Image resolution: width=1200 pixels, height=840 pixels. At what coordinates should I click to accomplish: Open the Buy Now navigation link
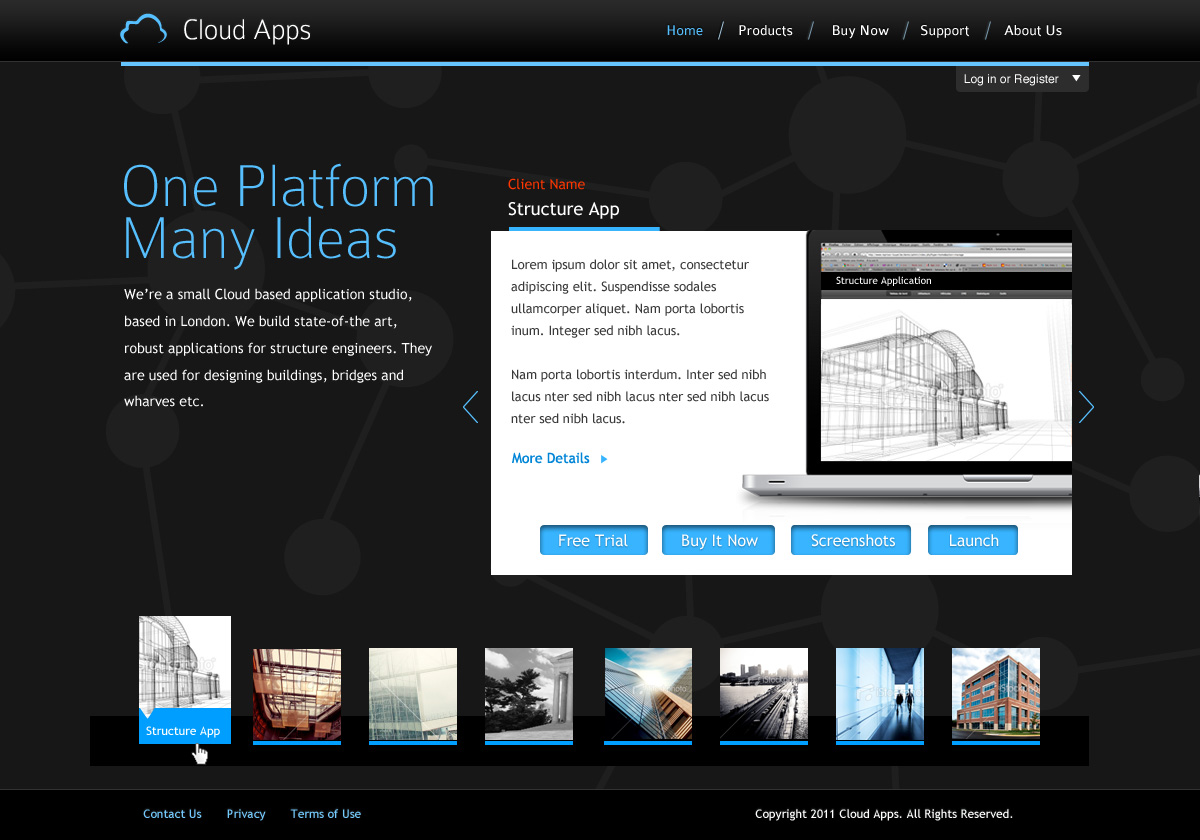point(860,31)
